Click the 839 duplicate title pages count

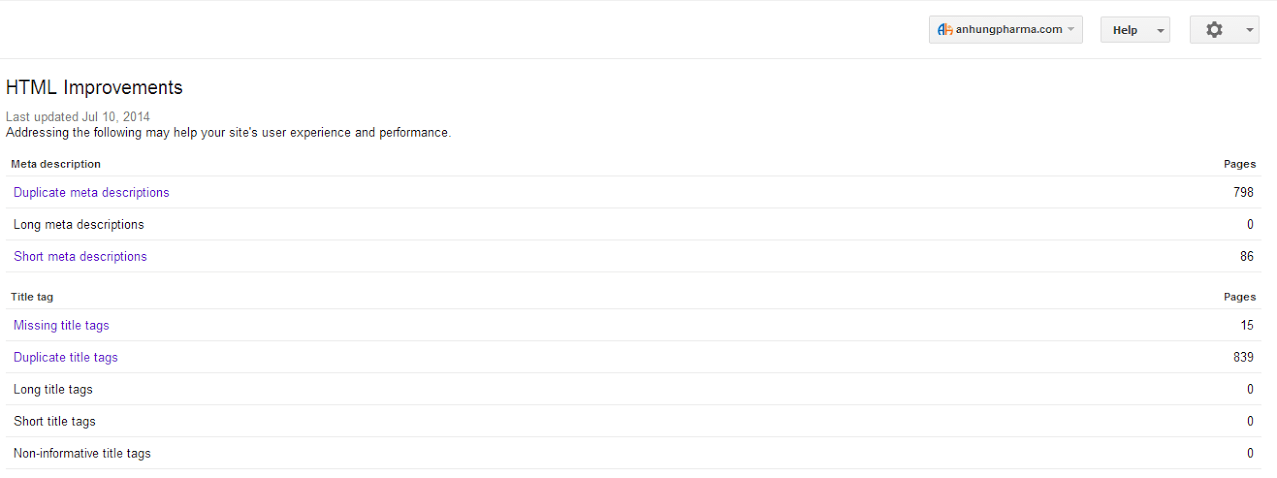click(1243, 358)
